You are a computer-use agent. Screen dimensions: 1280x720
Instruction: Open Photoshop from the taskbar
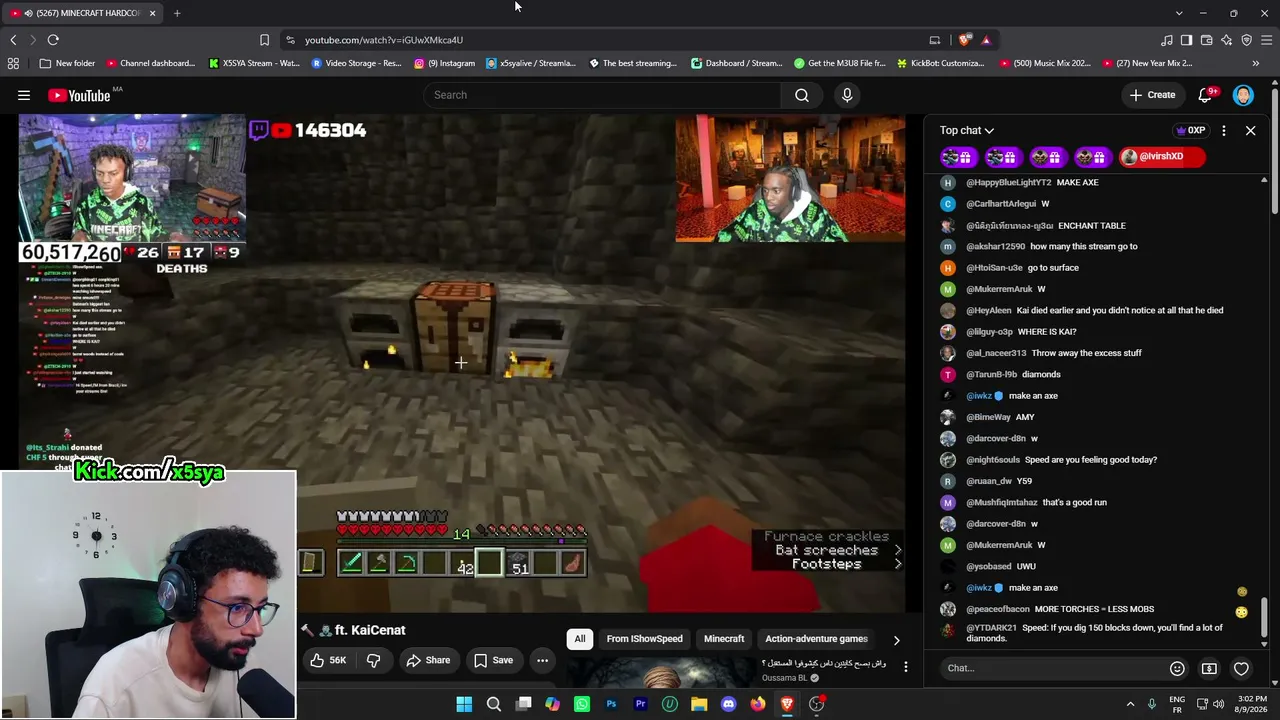coord(611,704)
